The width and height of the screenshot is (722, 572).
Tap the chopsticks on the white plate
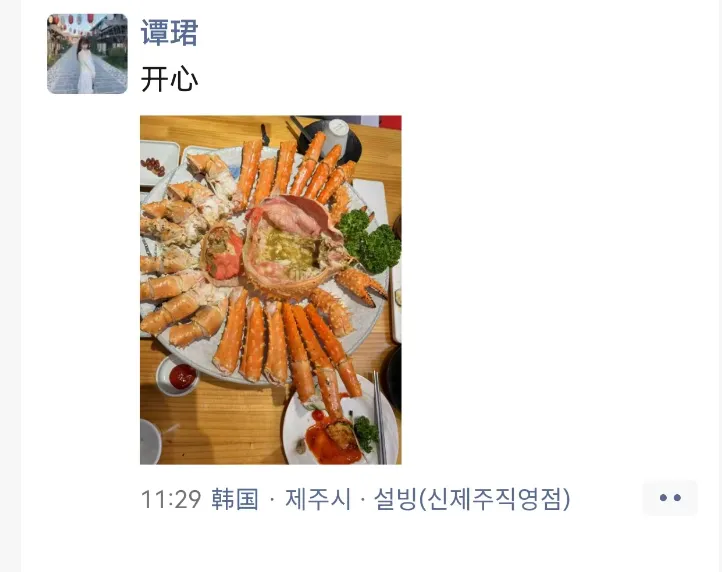click(379, 417)
